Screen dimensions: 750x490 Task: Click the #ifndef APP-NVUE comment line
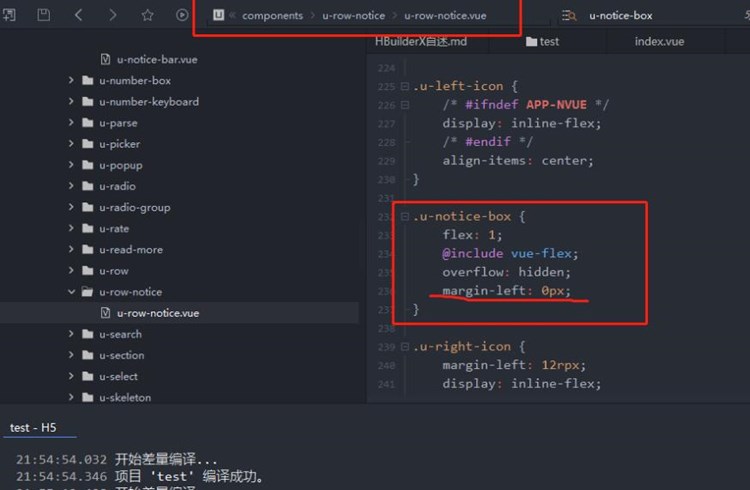click(x=526, y=104)
